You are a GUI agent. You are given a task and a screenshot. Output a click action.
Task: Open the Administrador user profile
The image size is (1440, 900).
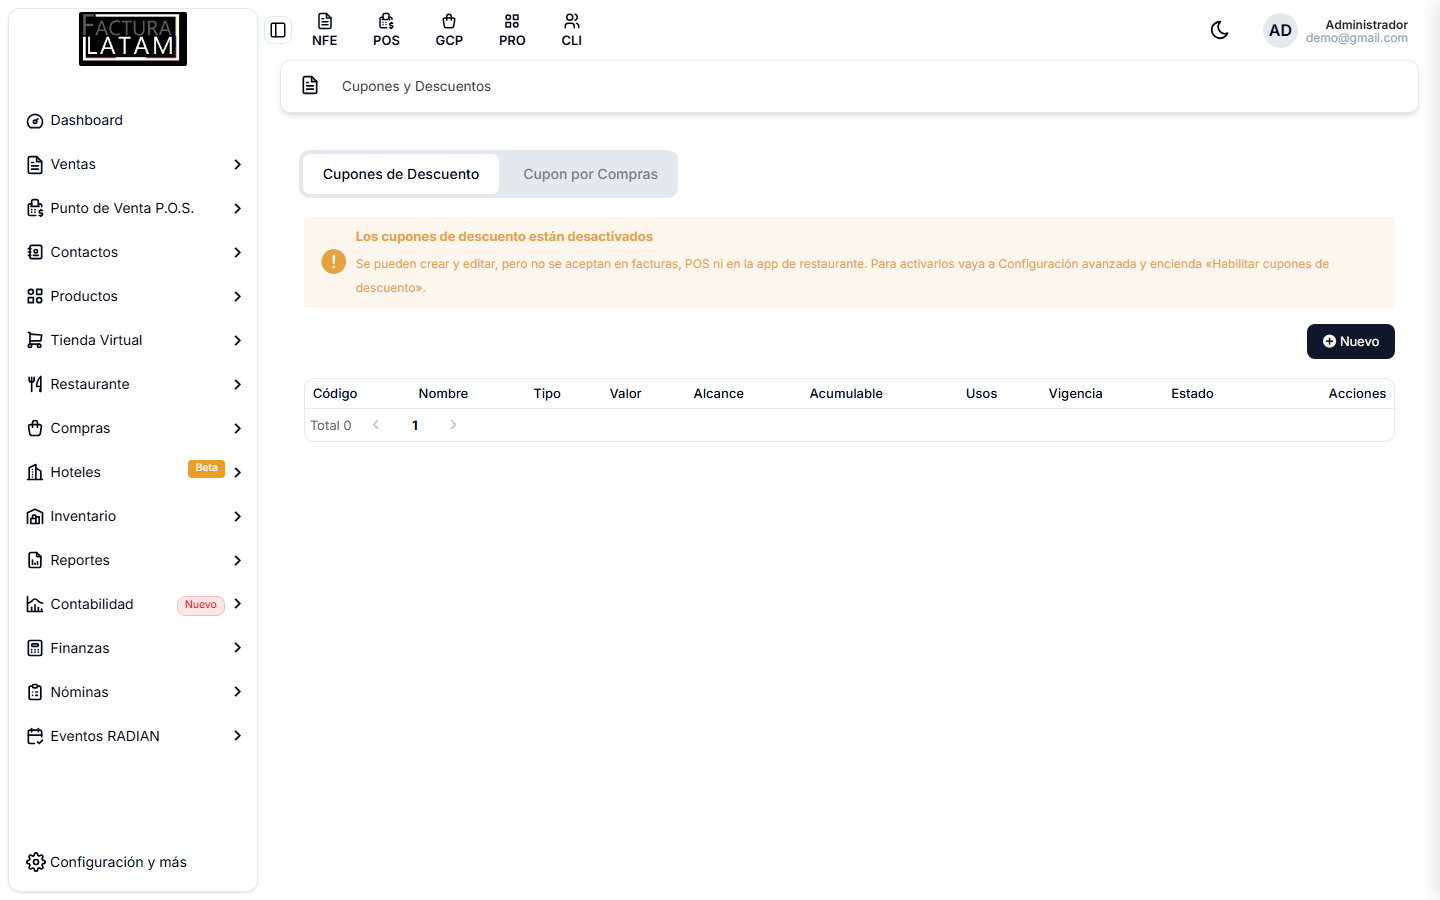pyautogui.click(x=1336, y=31)
